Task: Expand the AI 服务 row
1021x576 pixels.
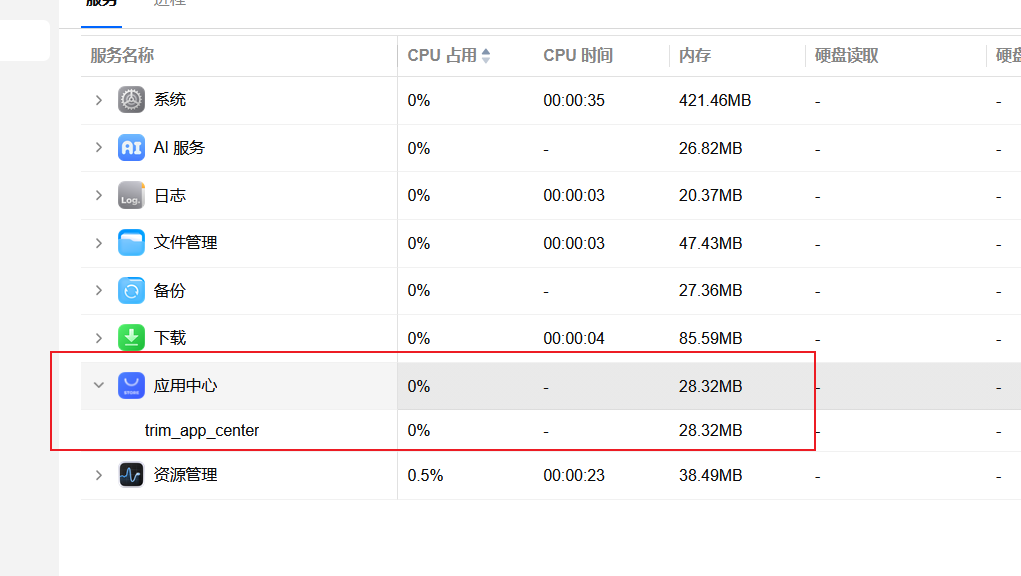Action: (98, 148)
